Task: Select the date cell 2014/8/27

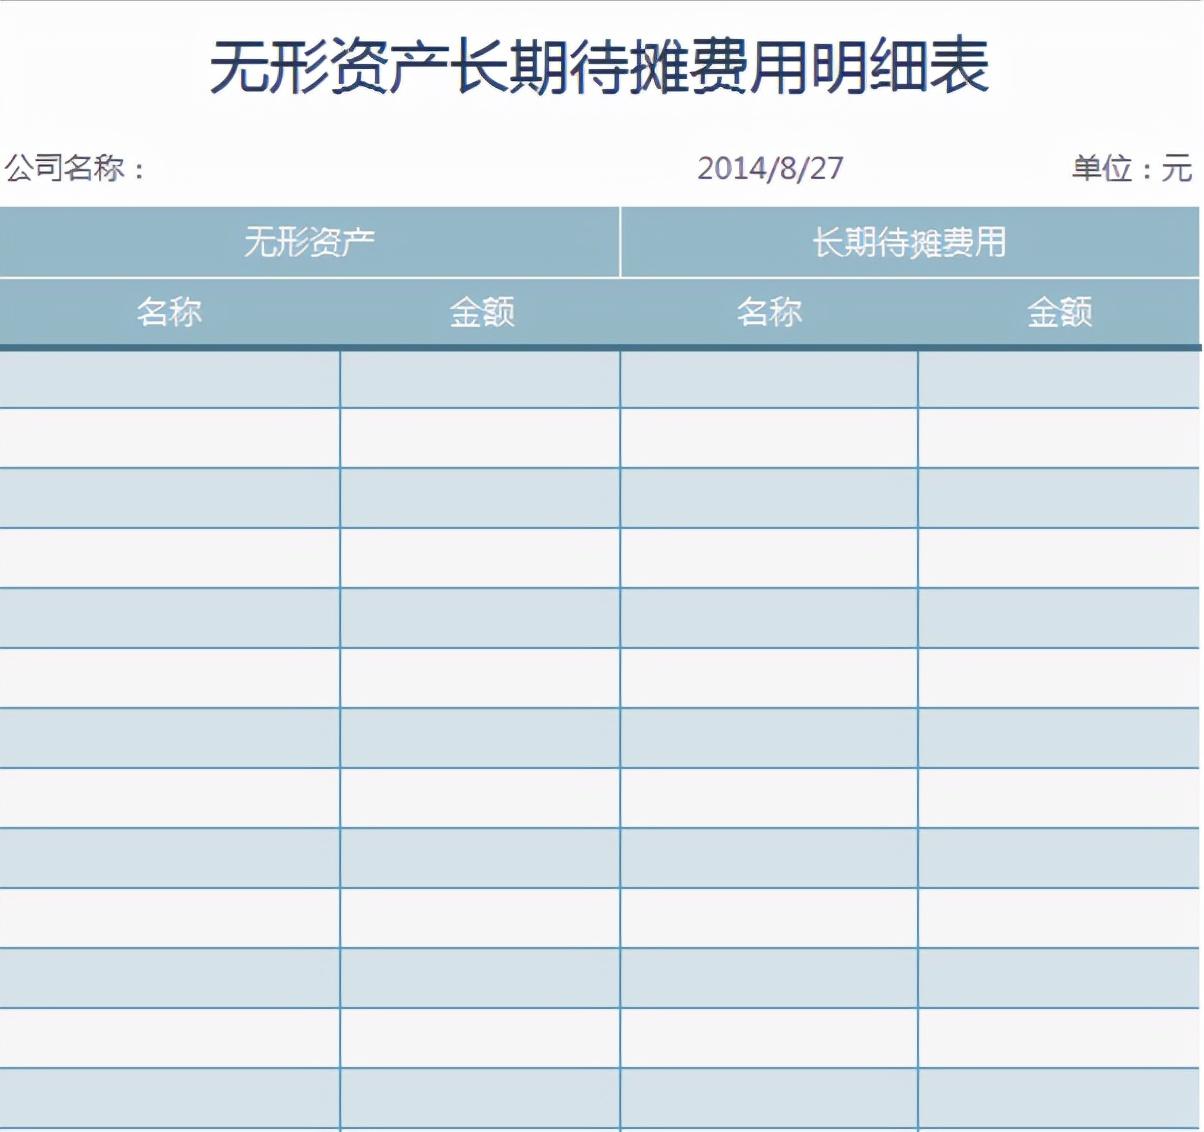Action: pyautogui.click(x=770, y=168)
